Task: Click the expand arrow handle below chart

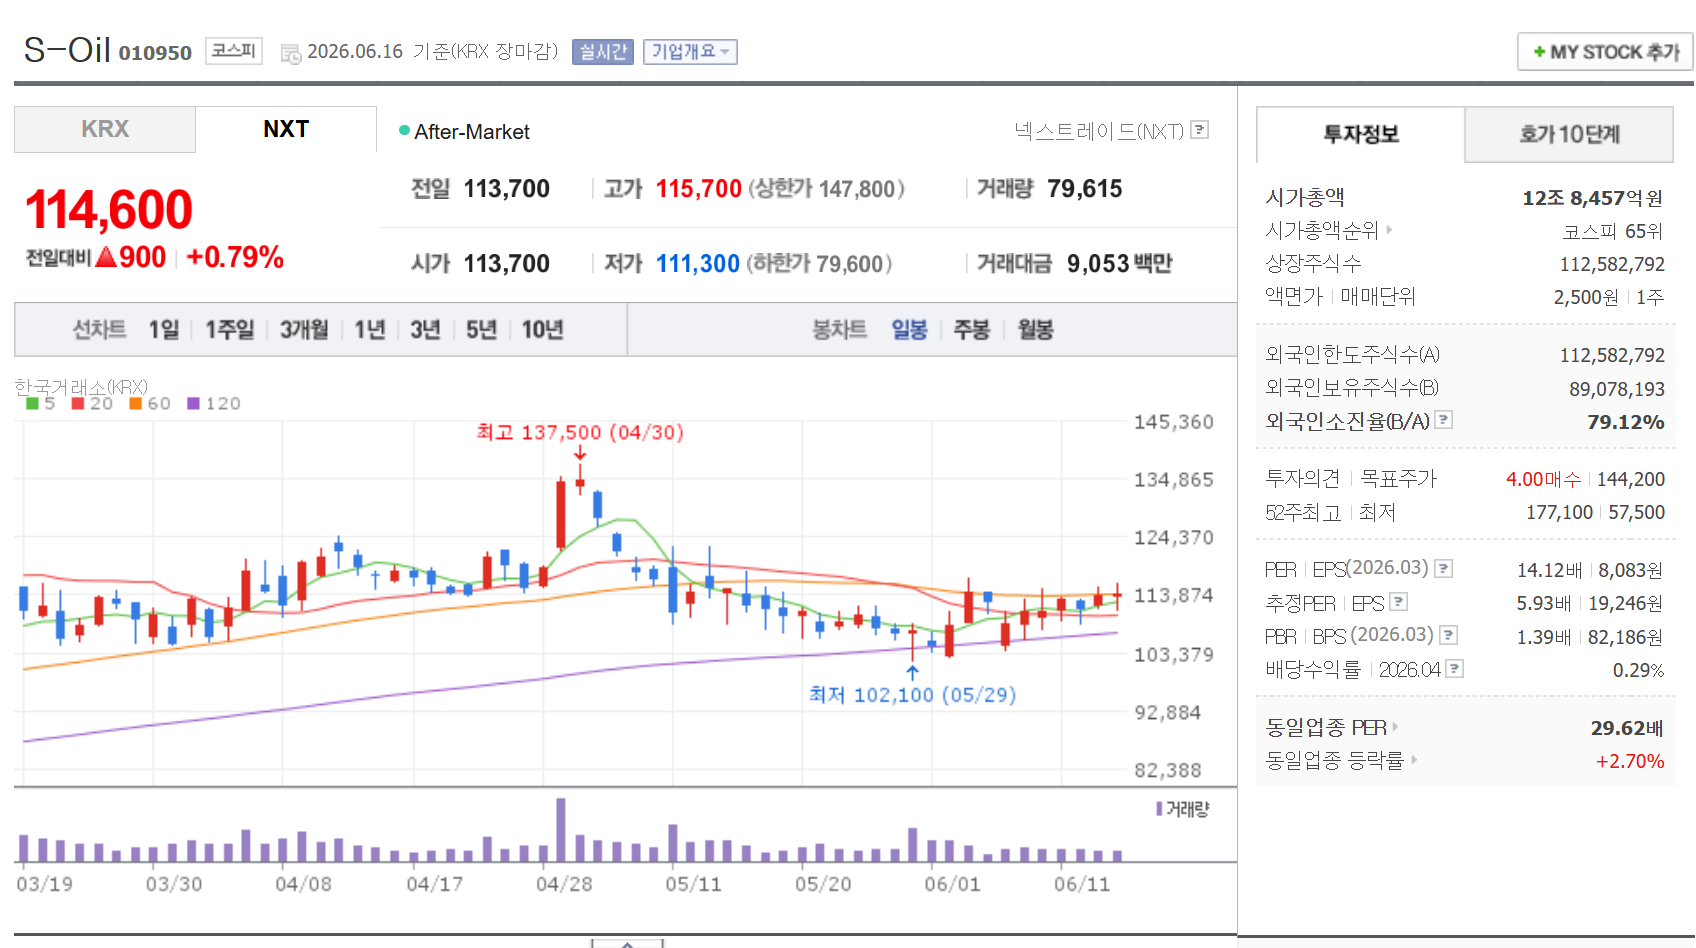Action: click(627, 943)
